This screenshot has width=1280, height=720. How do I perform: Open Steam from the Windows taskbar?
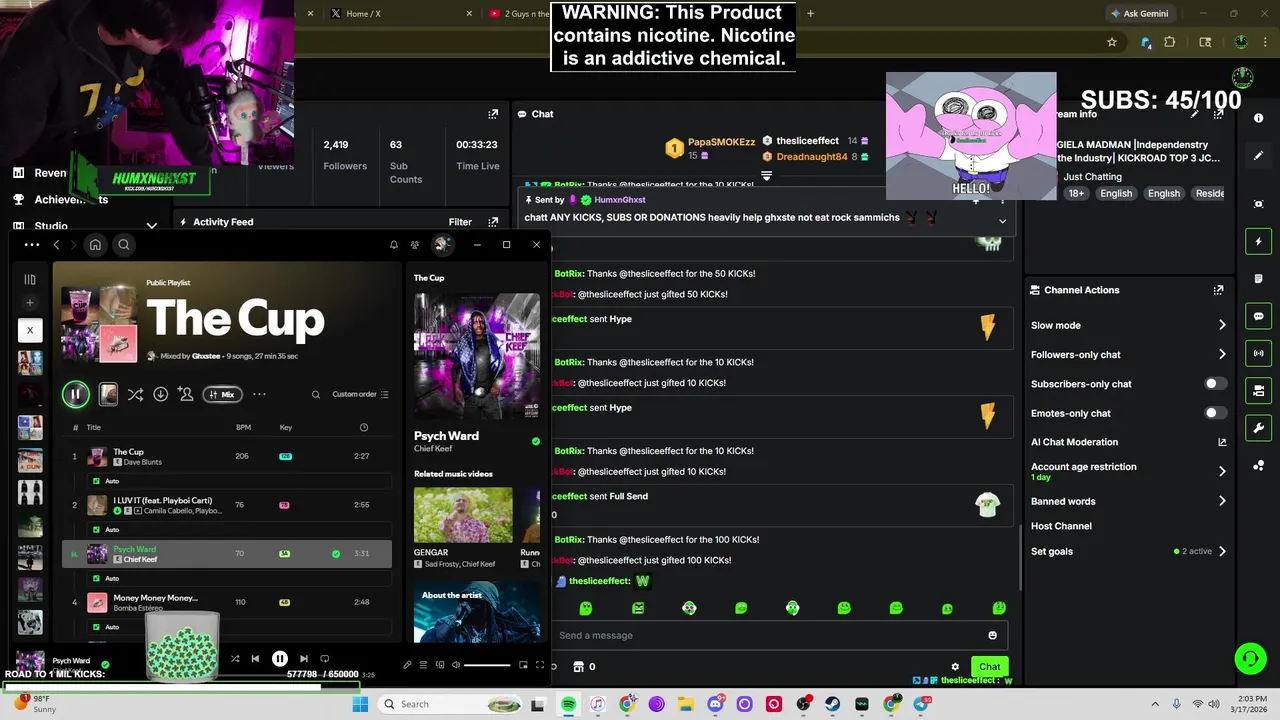(x=832, y=704)
